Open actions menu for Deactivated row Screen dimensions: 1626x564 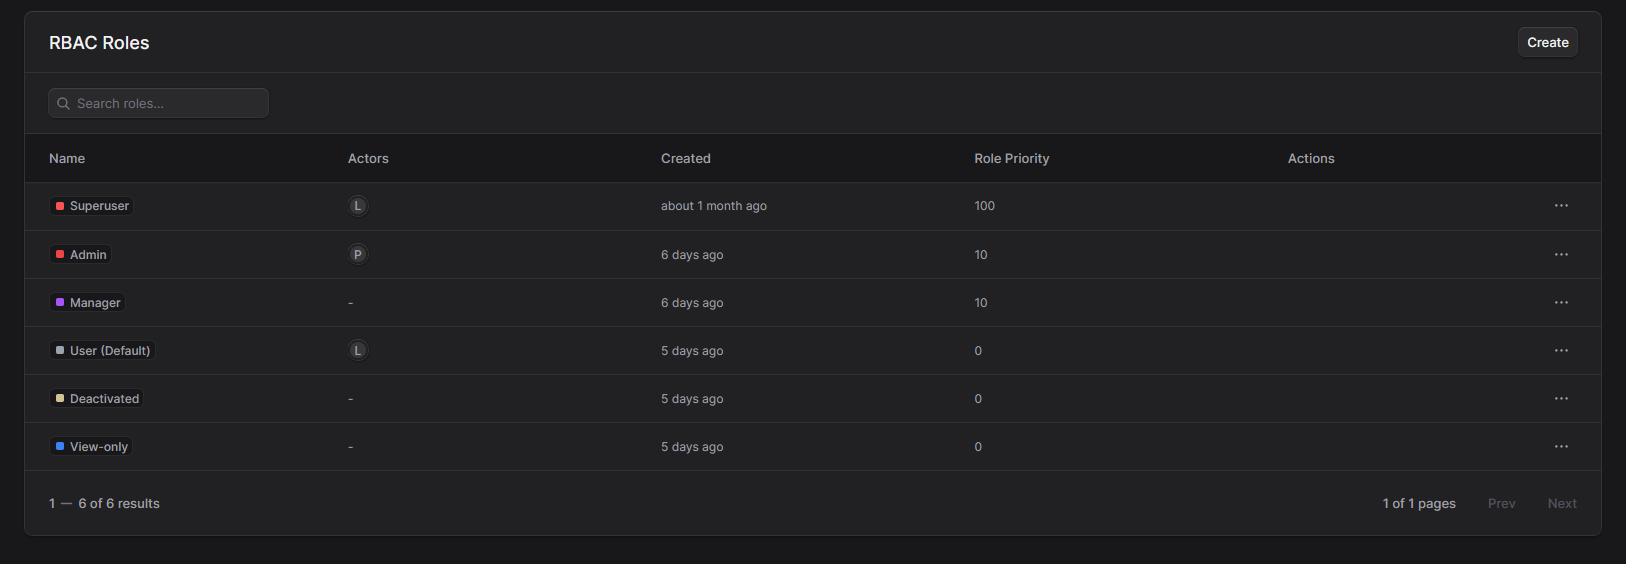point(1561,399)
